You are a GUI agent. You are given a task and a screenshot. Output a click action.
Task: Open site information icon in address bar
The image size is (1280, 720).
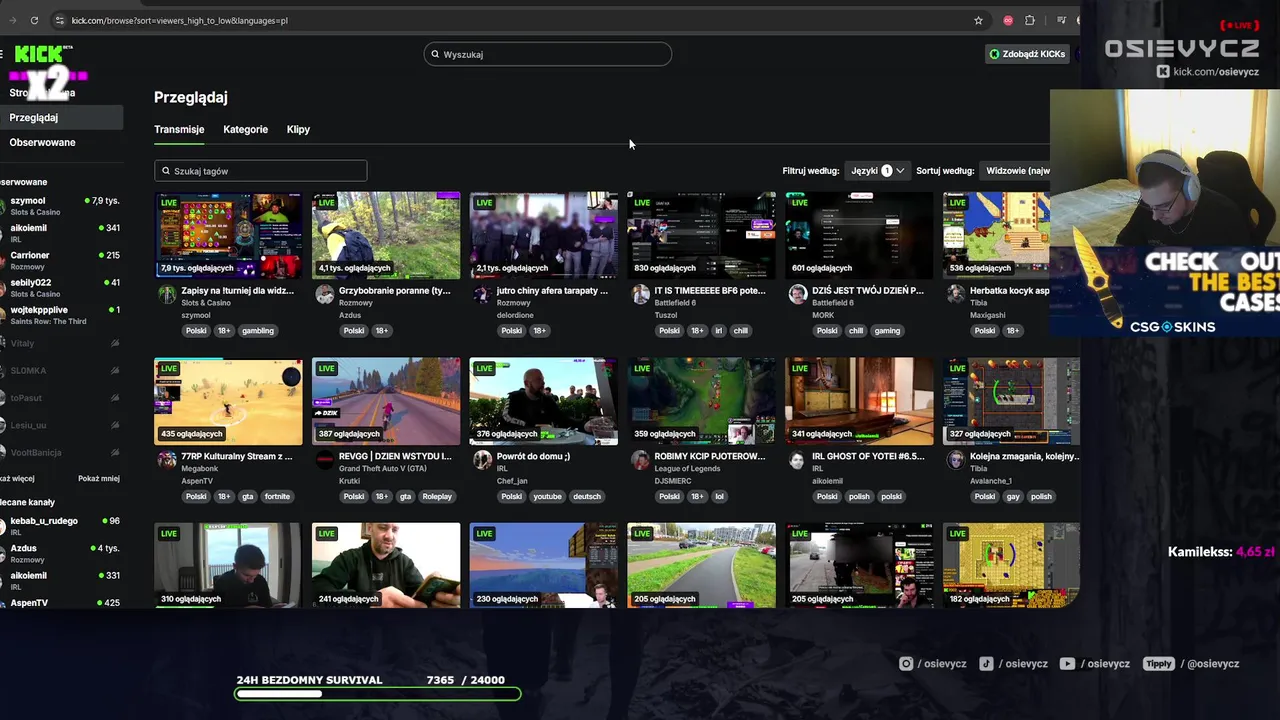pyautogui.click(x=60, y=20)
